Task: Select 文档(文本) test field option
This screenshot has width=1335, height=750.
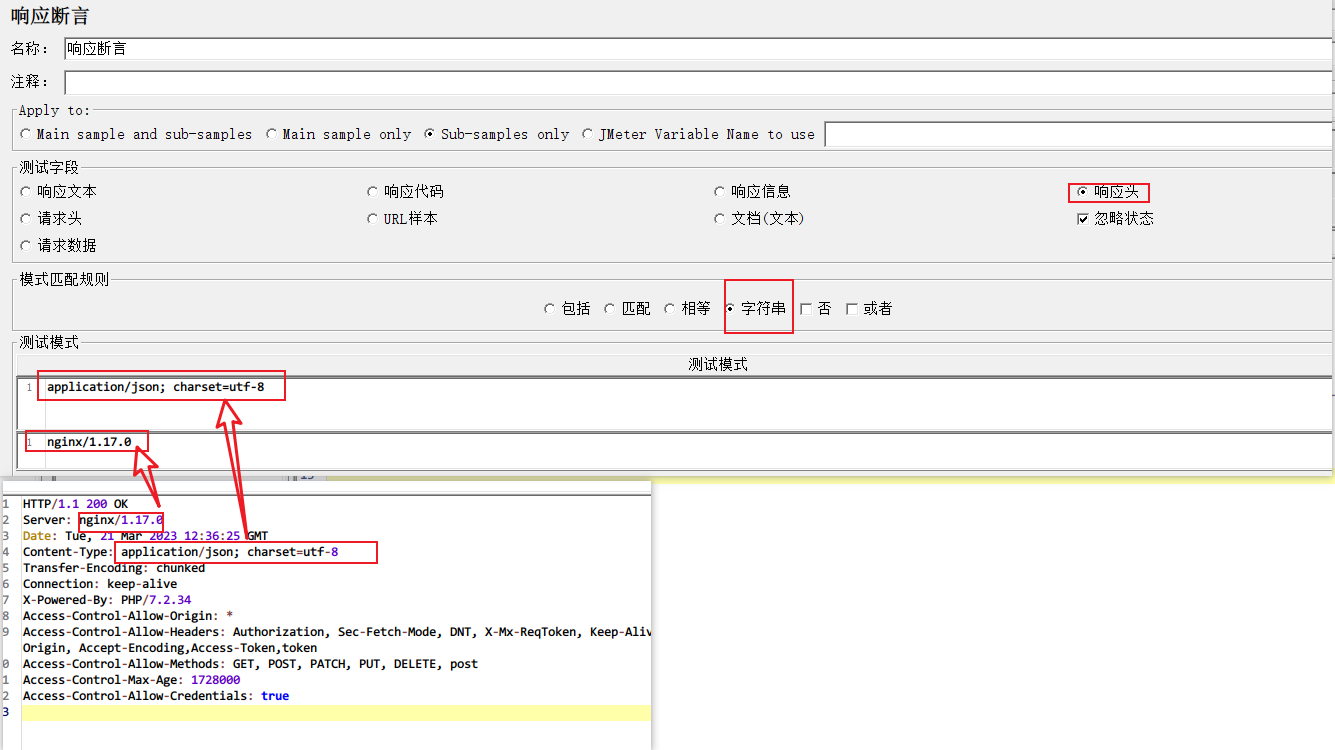Action: point(720,218)
